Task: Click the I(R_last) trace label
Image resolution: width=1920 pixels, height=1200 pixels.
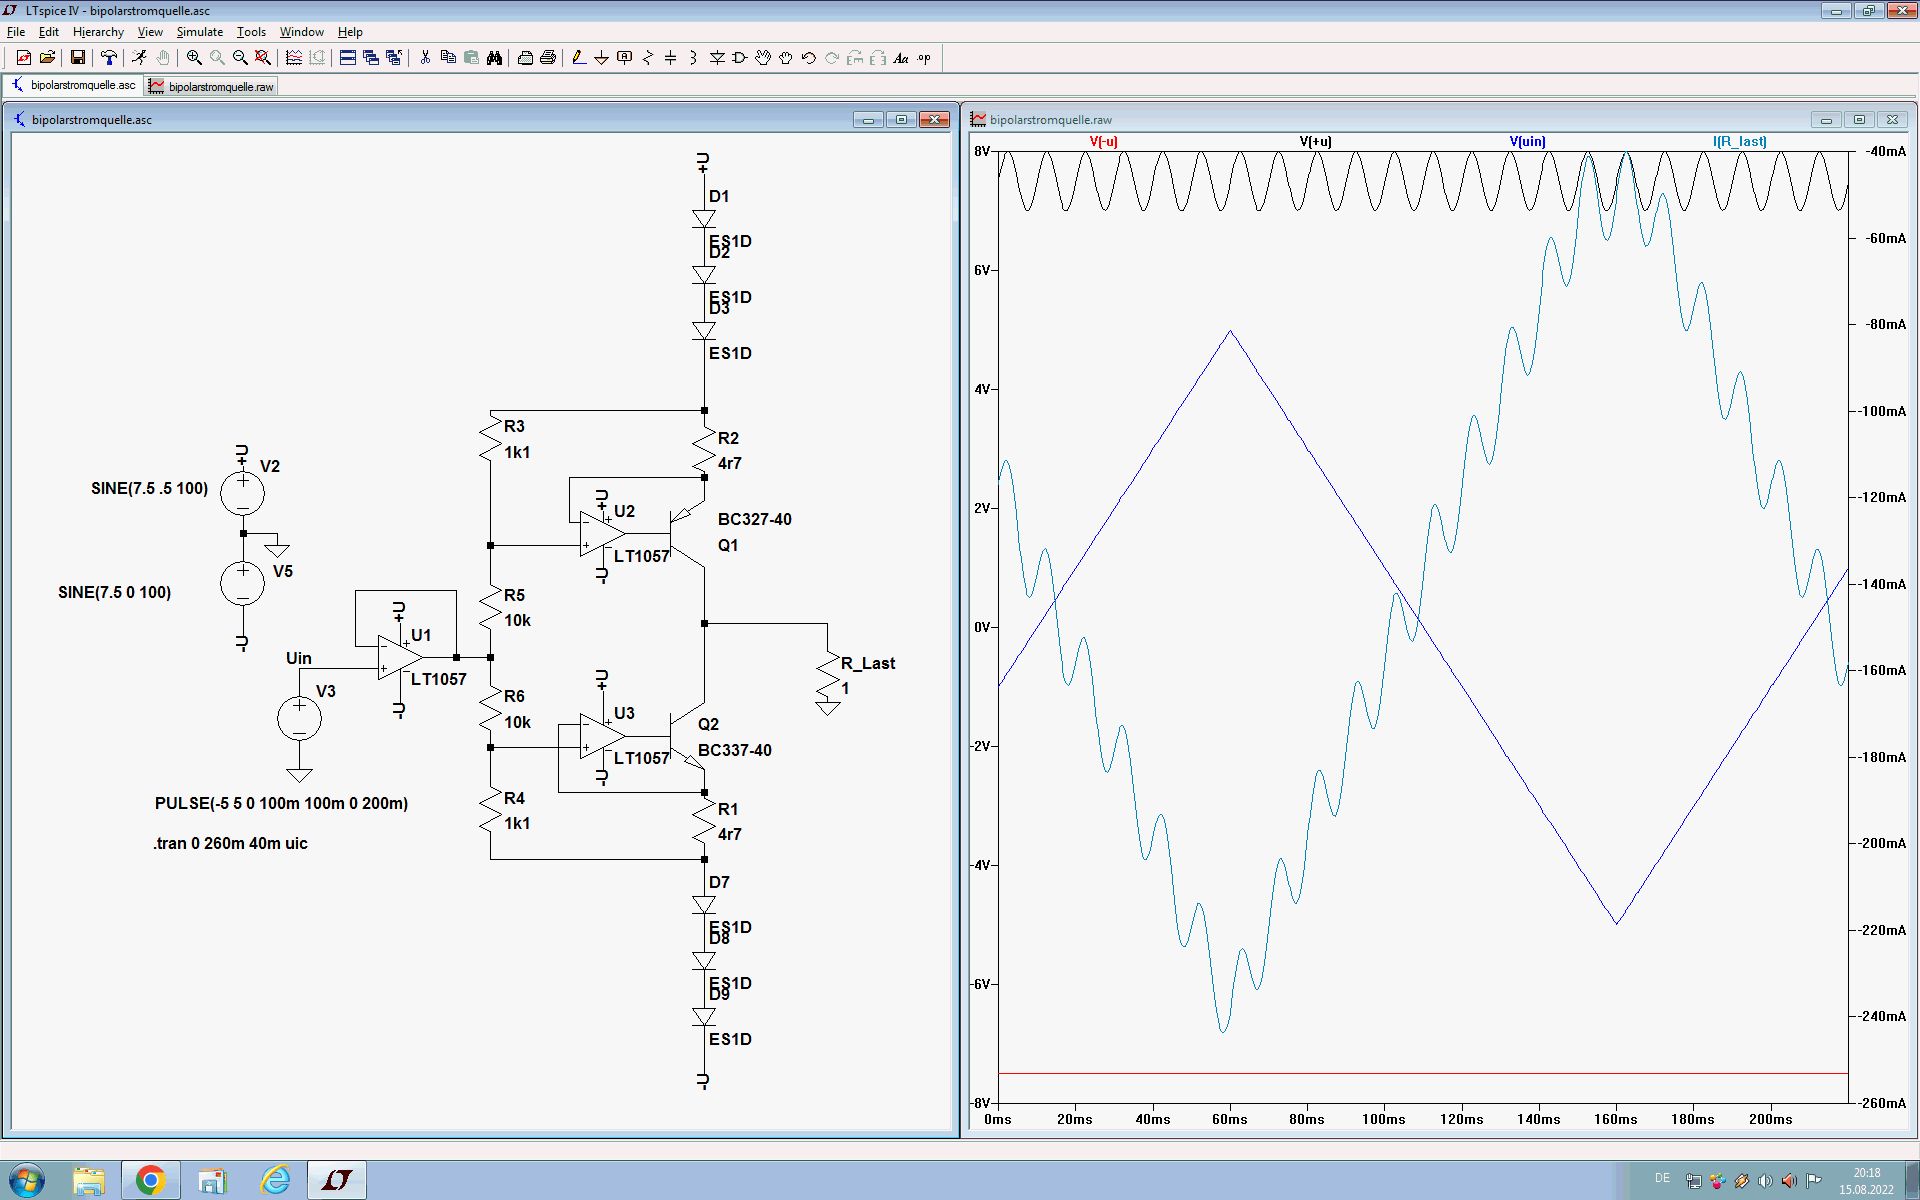Action: pos(1739,142)
